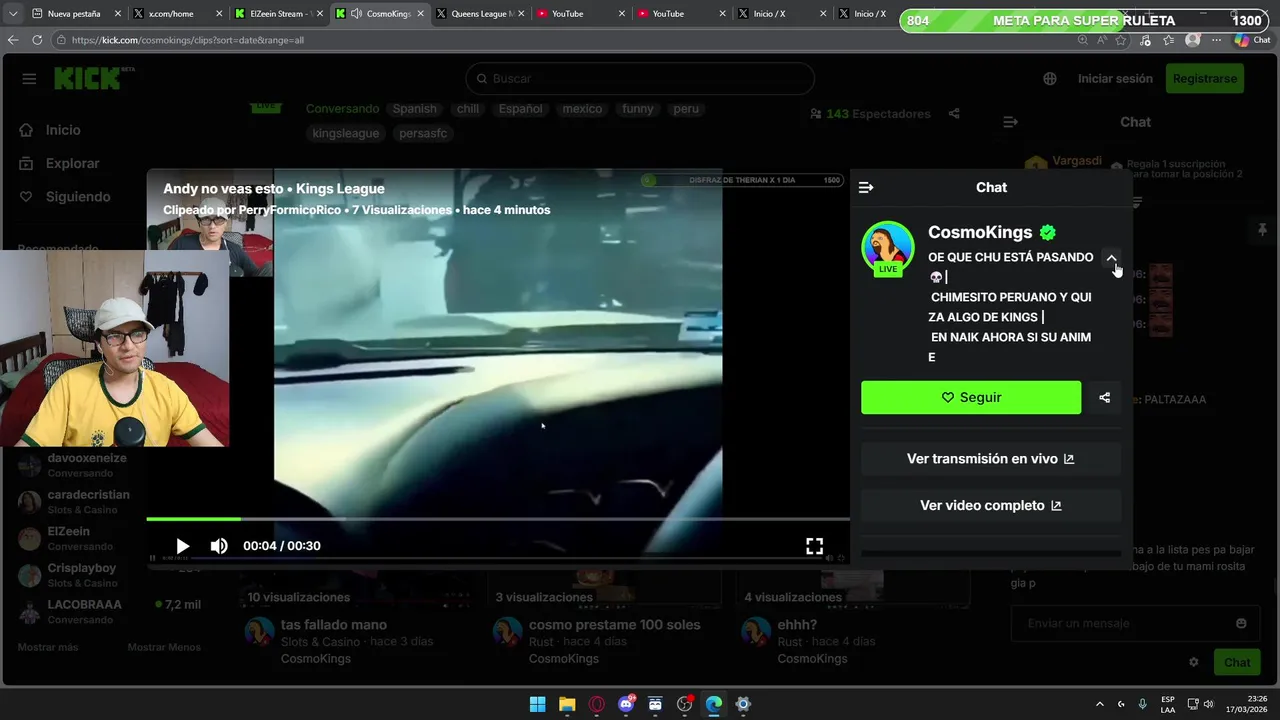Mute the clip volume
This screenshot has height=720, width=1280.
[x=219, y=546]
